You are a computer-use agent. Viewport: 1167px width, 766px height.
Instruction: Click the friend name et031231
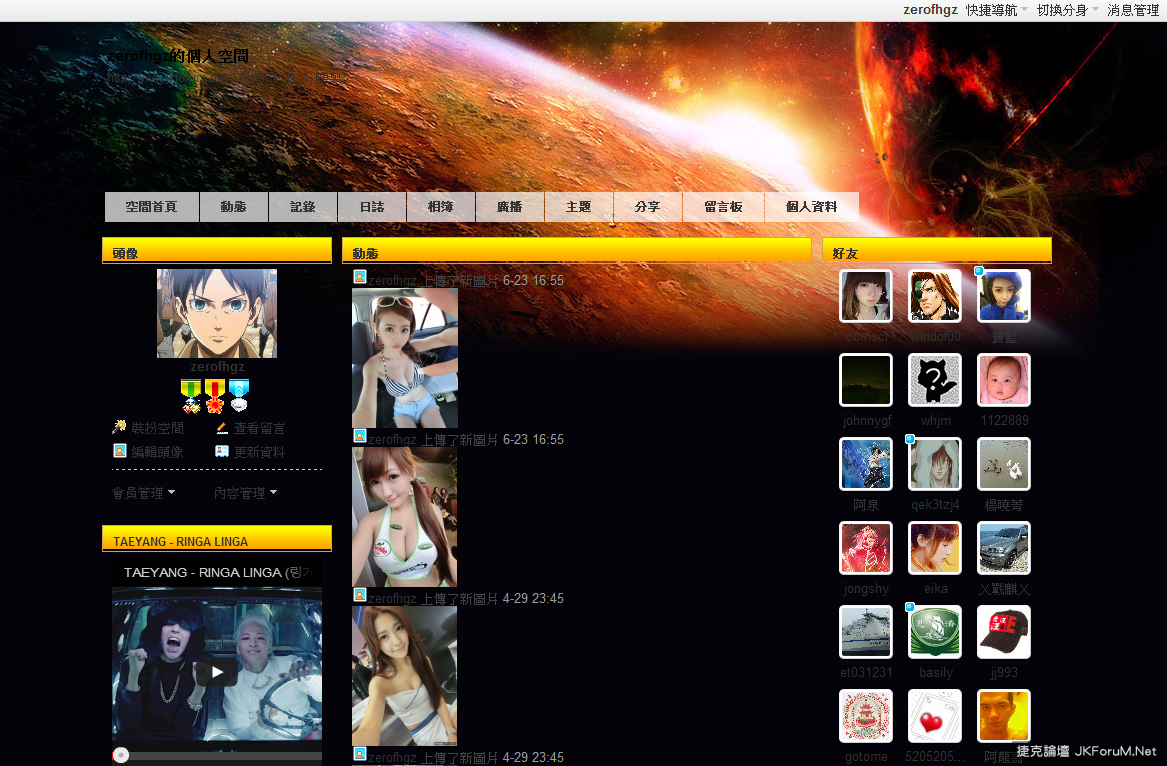pos(866,672)
